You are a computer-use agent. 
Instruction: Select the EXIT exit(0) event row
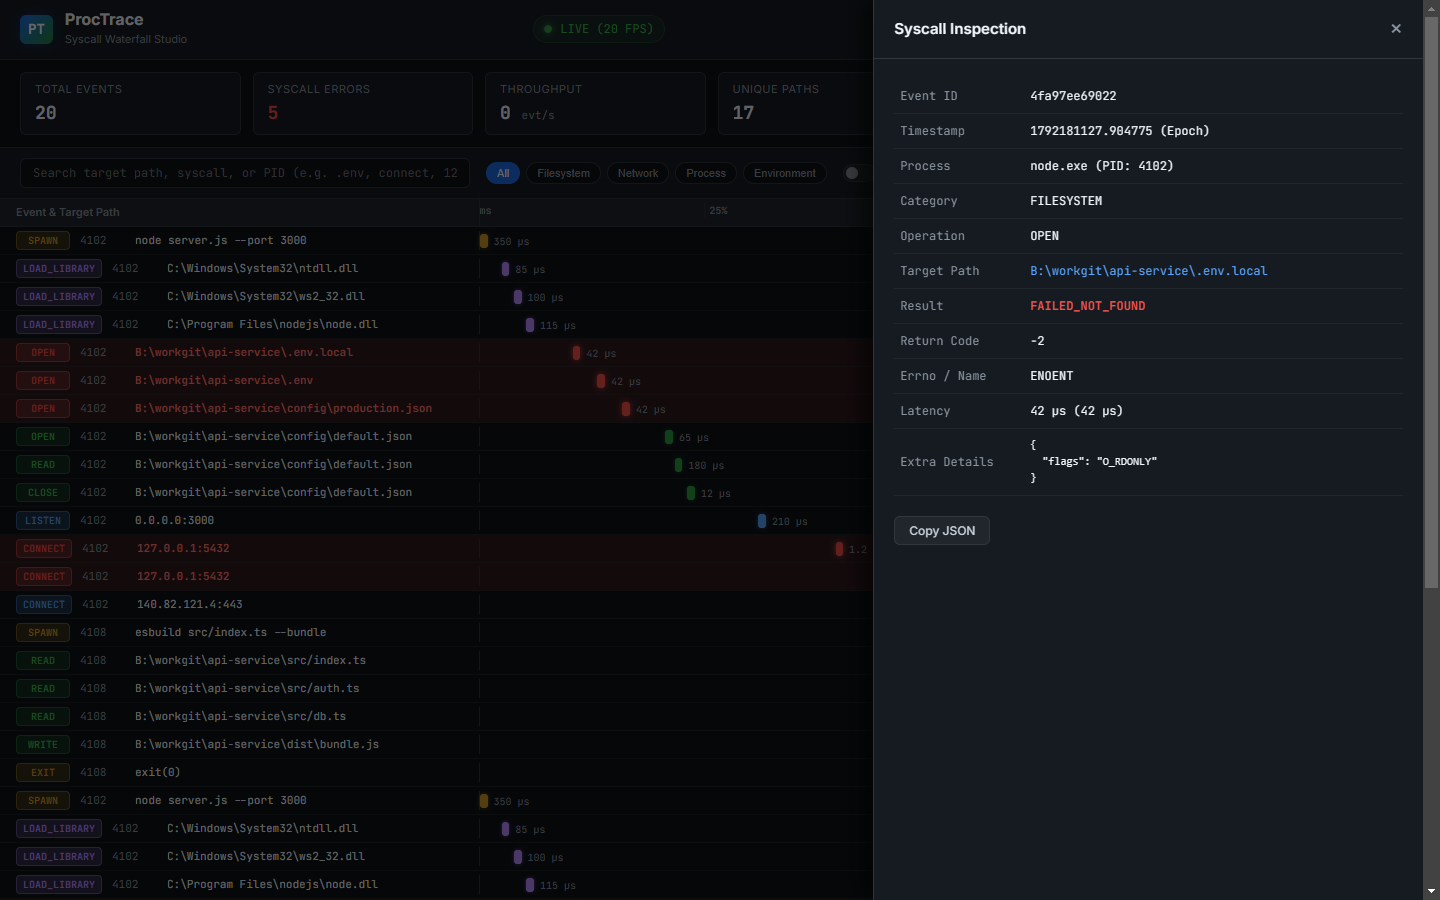point(436,773)
